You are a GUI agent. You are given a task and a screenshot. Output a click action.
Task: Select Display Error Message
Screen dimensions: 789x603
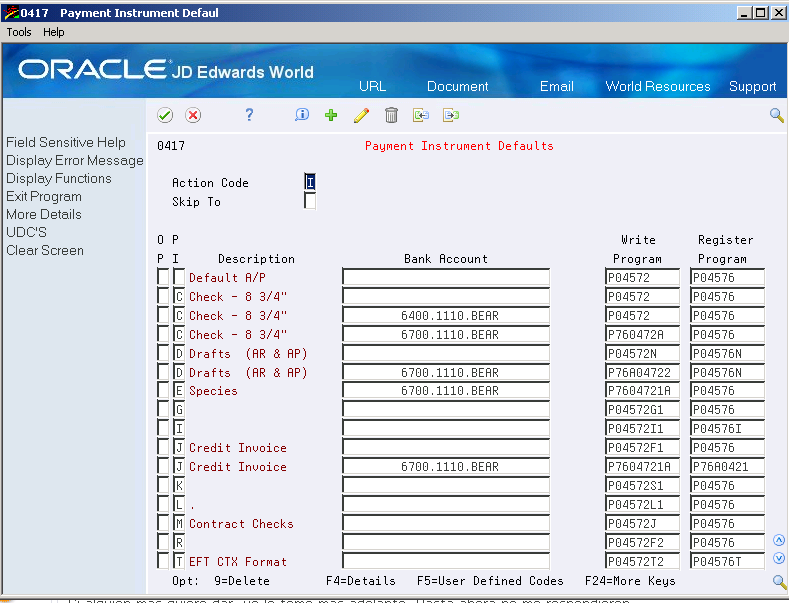coord(74,161)
